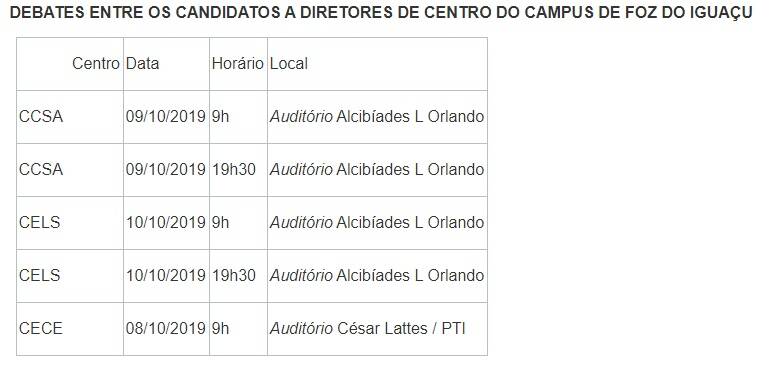Select the Data column header
The width and height of the screenshot is (781, 367).
pyautogui.click(x=142, y=64)
